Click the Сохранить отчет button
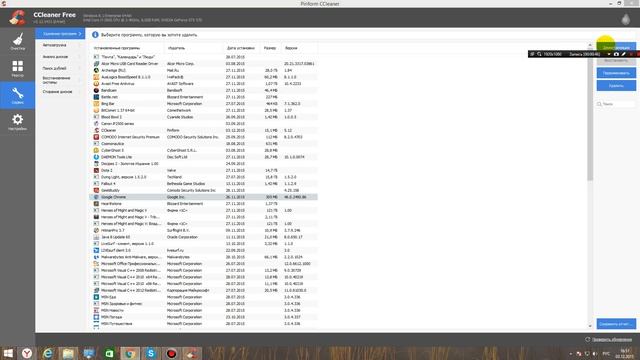Screen dimensions: 640x360 (616, 324)
